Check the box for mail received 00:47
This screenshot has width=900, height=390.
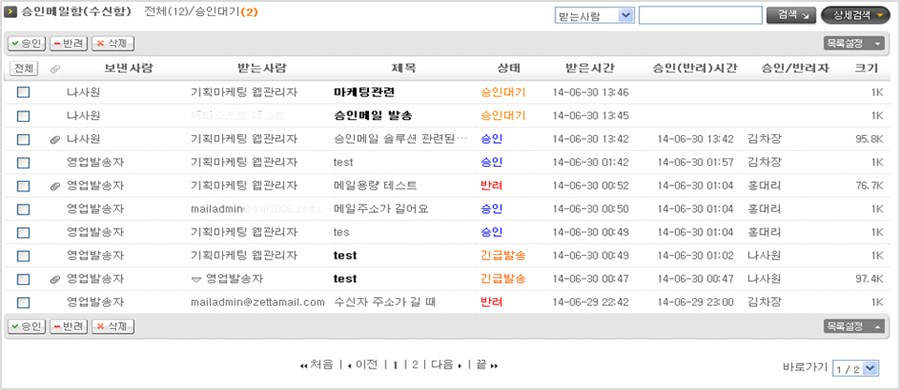23,279
